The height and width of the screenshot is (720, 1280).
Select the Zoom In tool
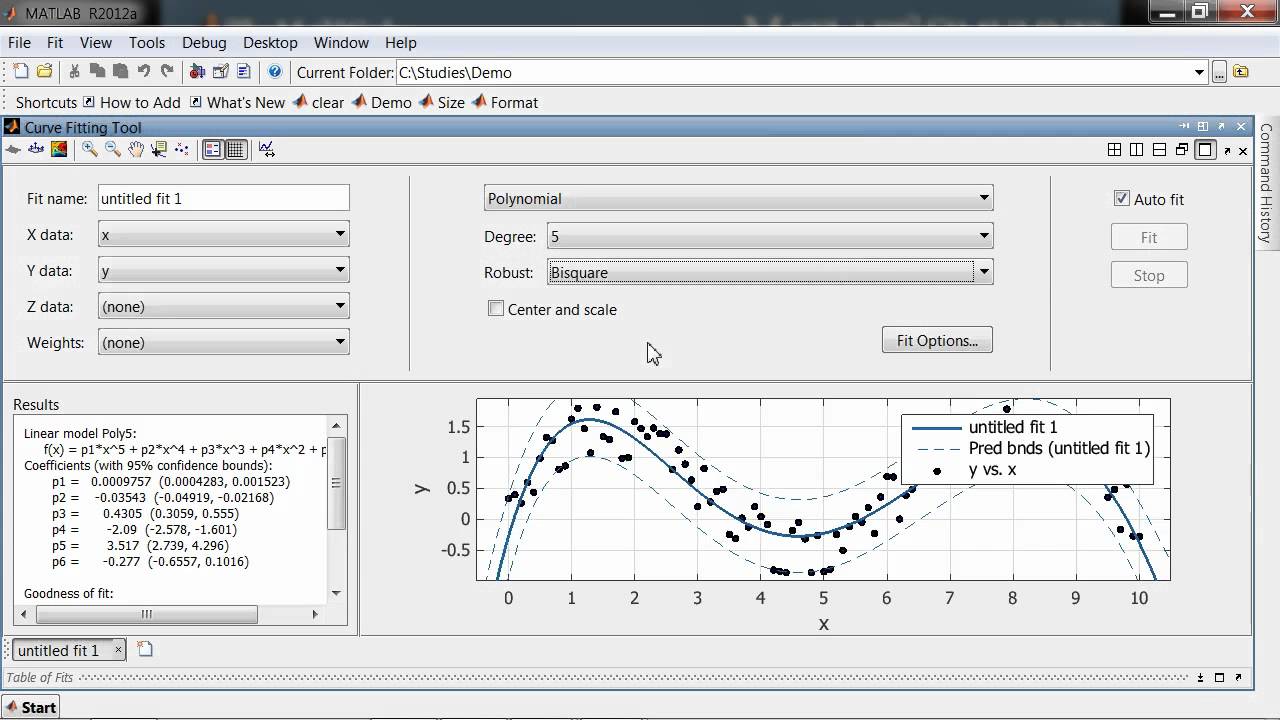coord(89,149)
